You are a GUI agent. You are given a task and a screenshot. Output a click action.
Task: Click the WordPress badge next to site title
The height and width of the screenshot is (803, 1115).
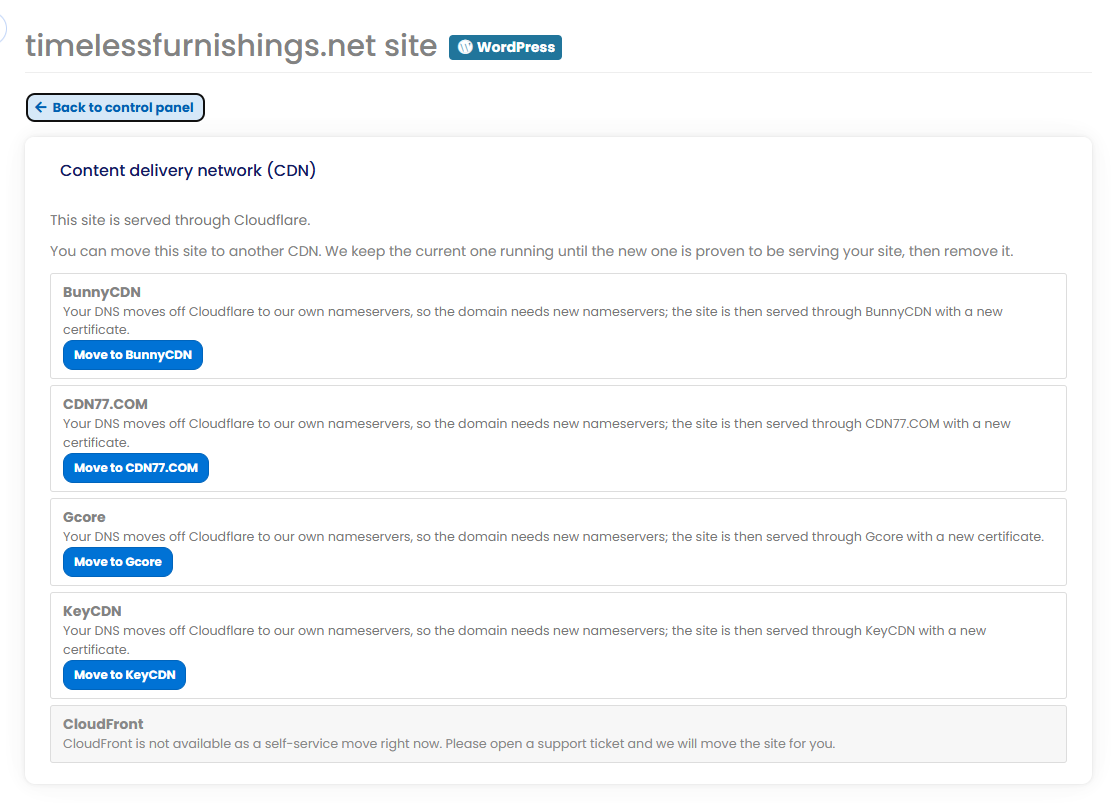[x=505, y=47]
